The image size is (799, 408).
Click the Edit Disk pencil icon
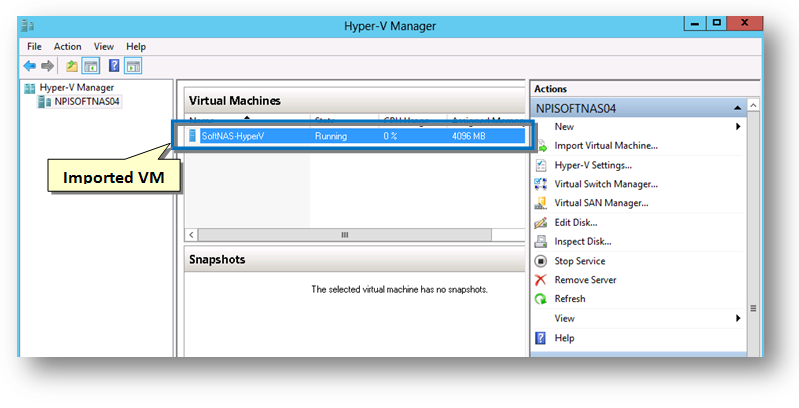541,223
